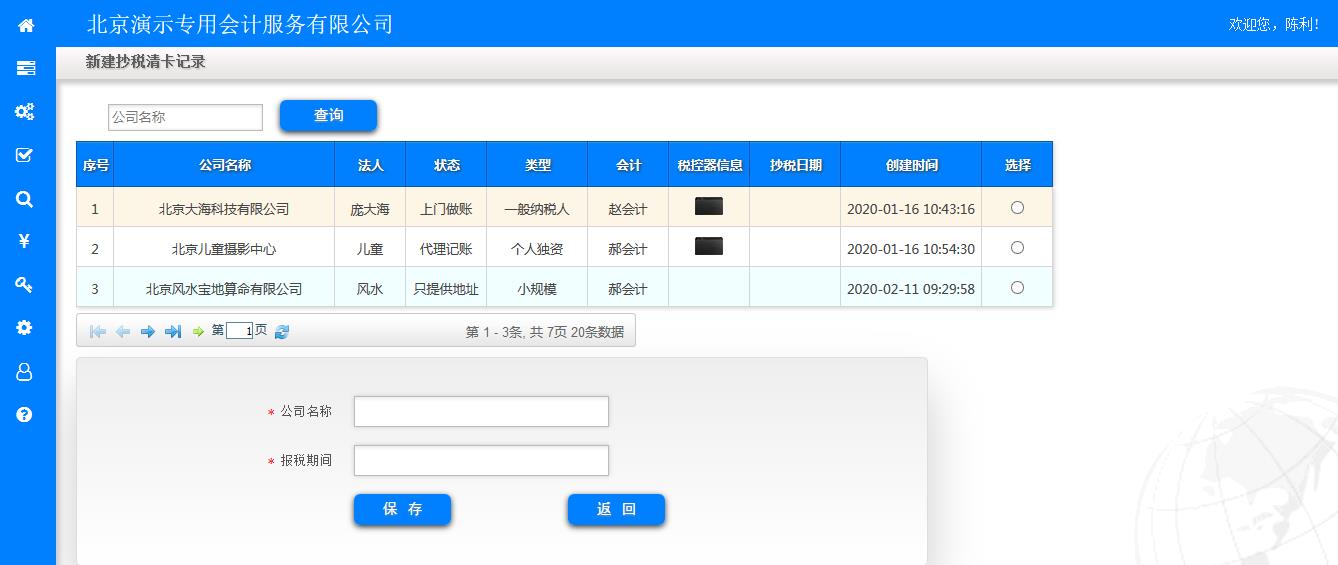Viewport: 1338px width, 565px height.
Task: Click cell 北京大海科技有限公司
Action: 224,209
